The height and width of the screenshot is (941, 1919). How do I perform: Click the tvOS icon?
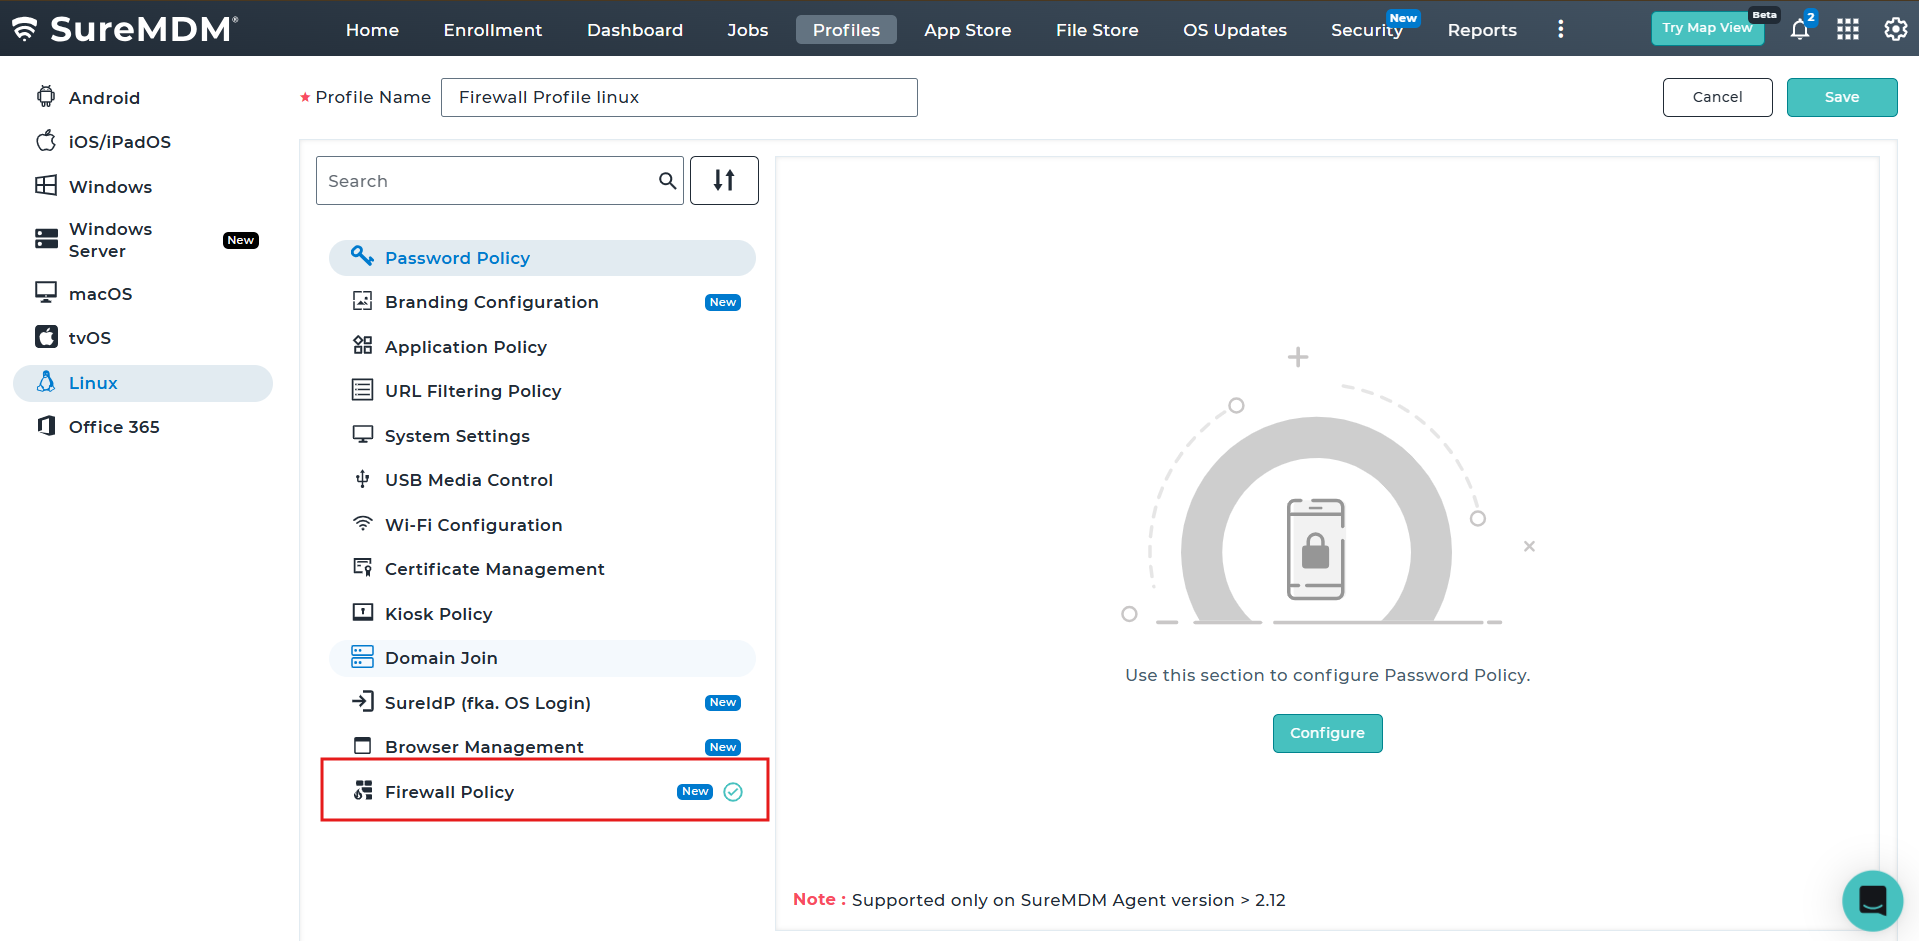[46, 337]
